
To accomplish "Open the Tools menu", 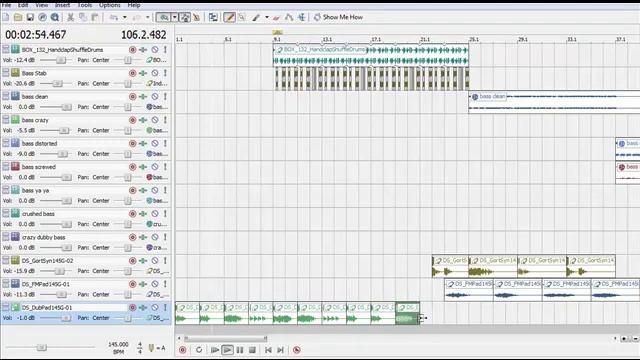I will tap(84, 5).
